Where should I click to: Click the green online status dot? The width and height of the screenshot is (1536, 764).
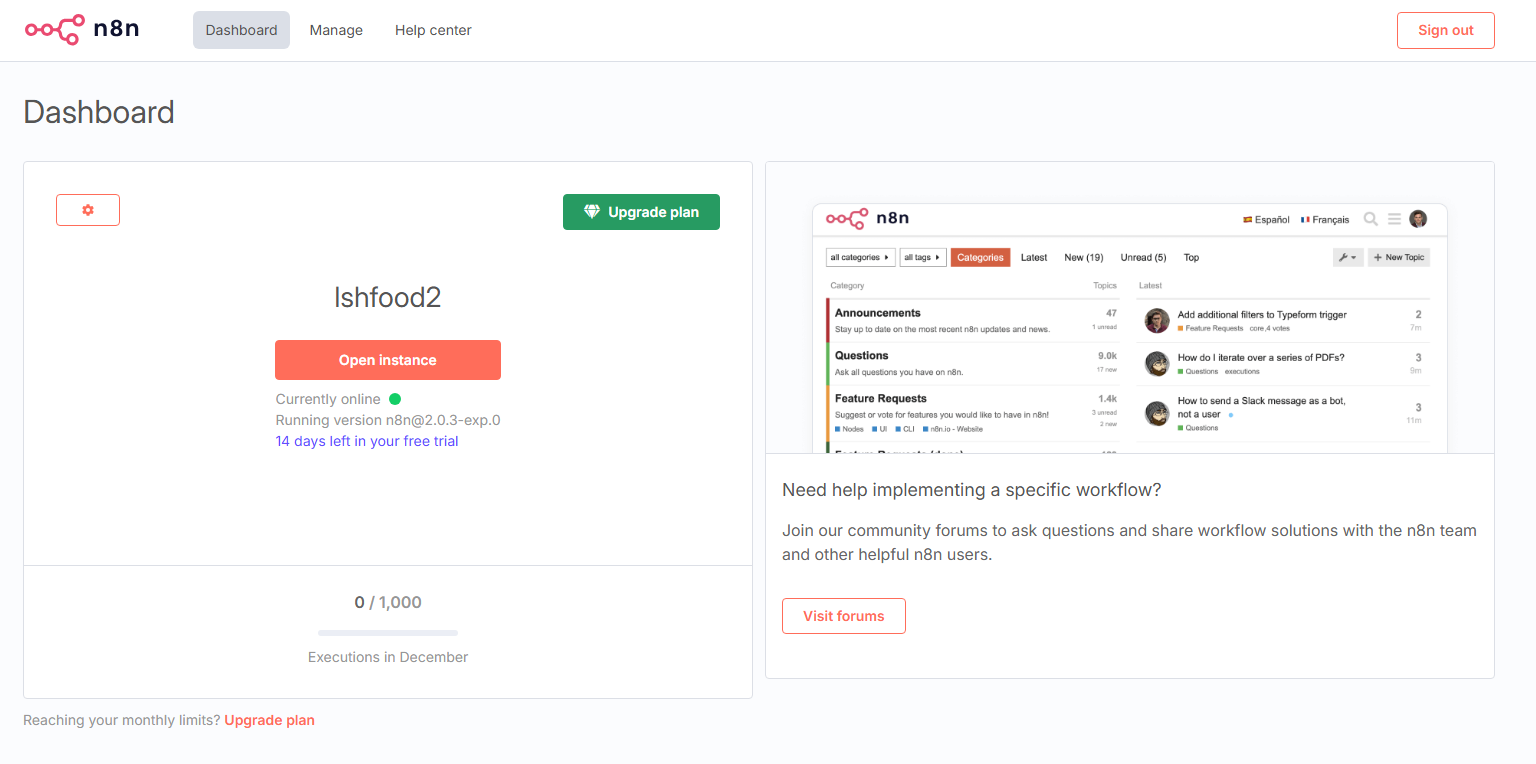(x=394, y=399)
